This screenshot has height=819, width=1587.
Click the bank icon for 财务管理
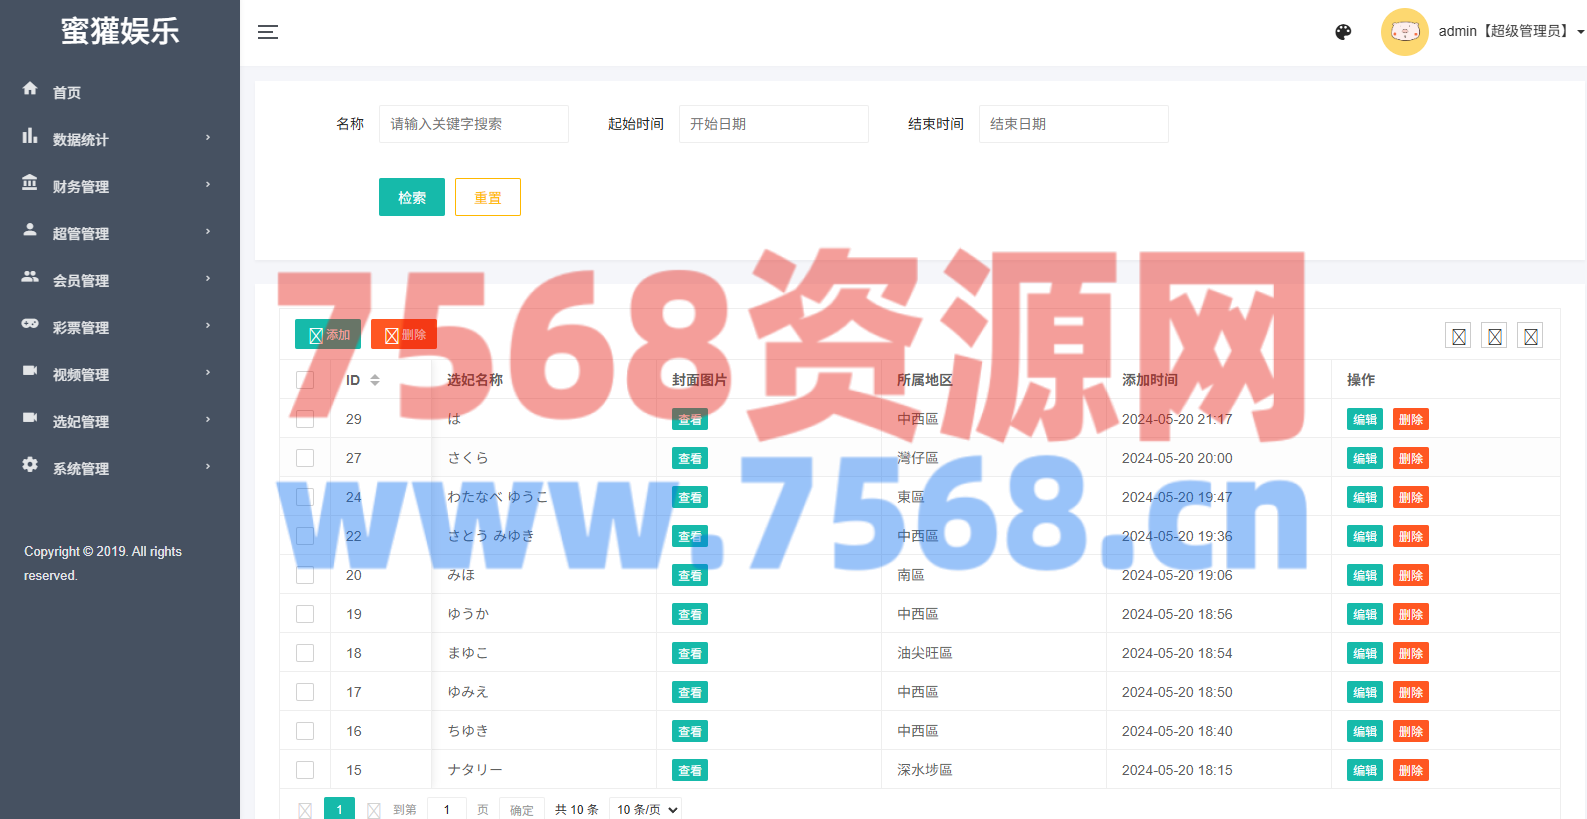coord(30,183)
